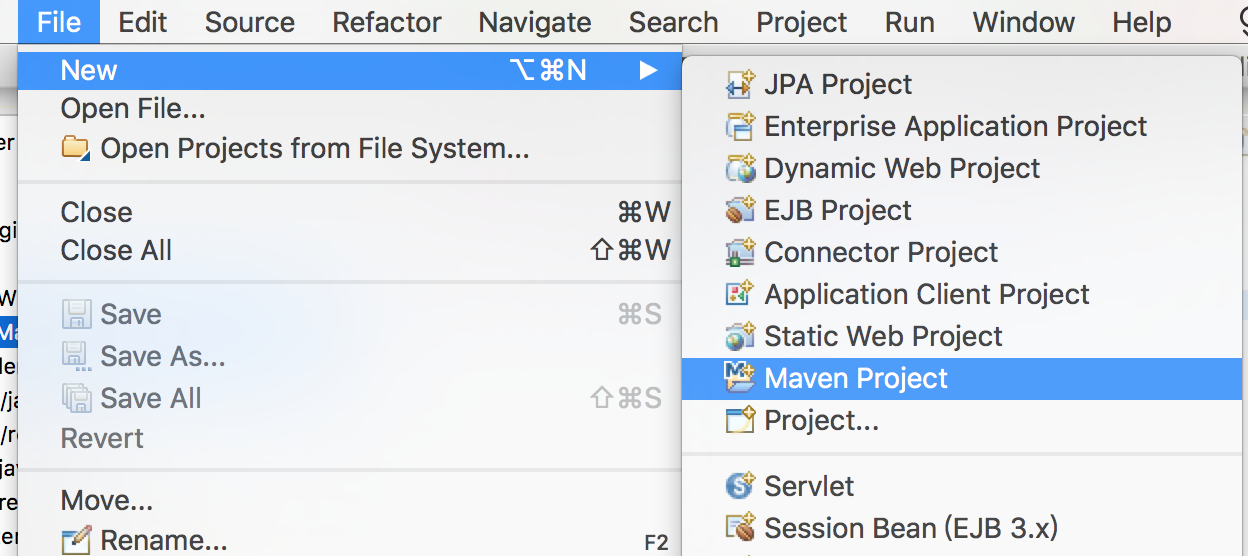Click the Connector Project icon
The image size is (1248, 556).
[739, 253]
